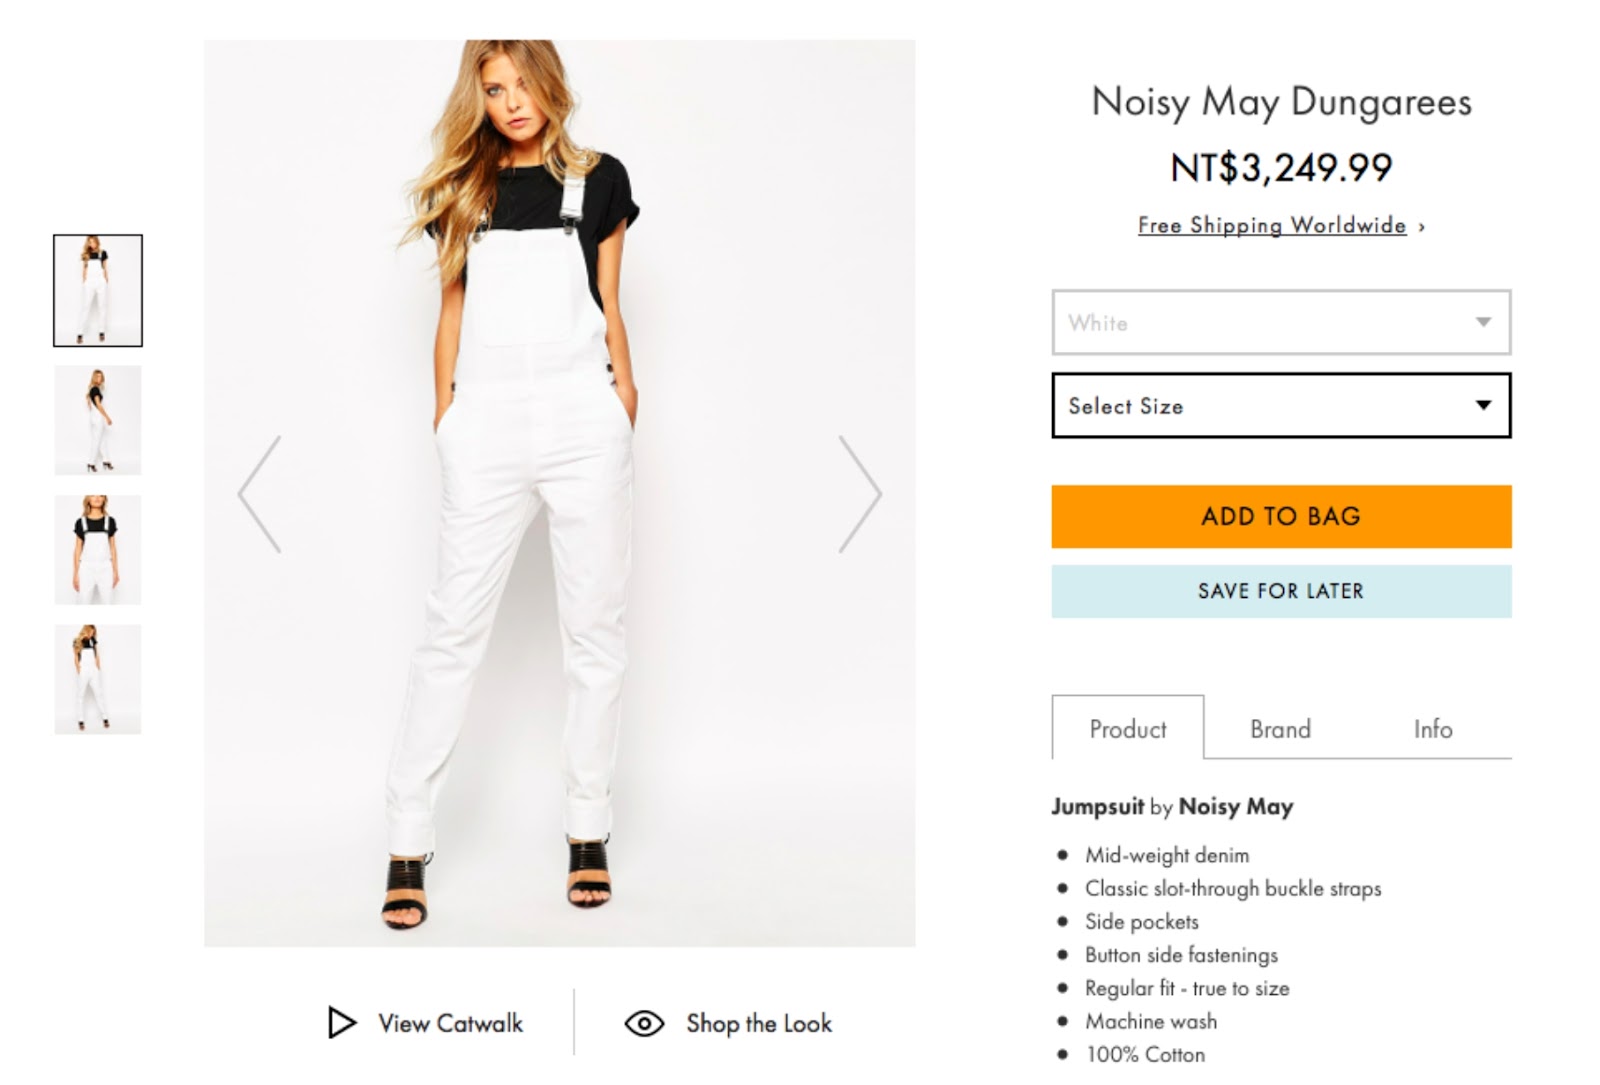The width and height of the screenshot is (1600, 1085).
Task: Click the Free Shipping chevron arrow
Action: coord(1422,228)
